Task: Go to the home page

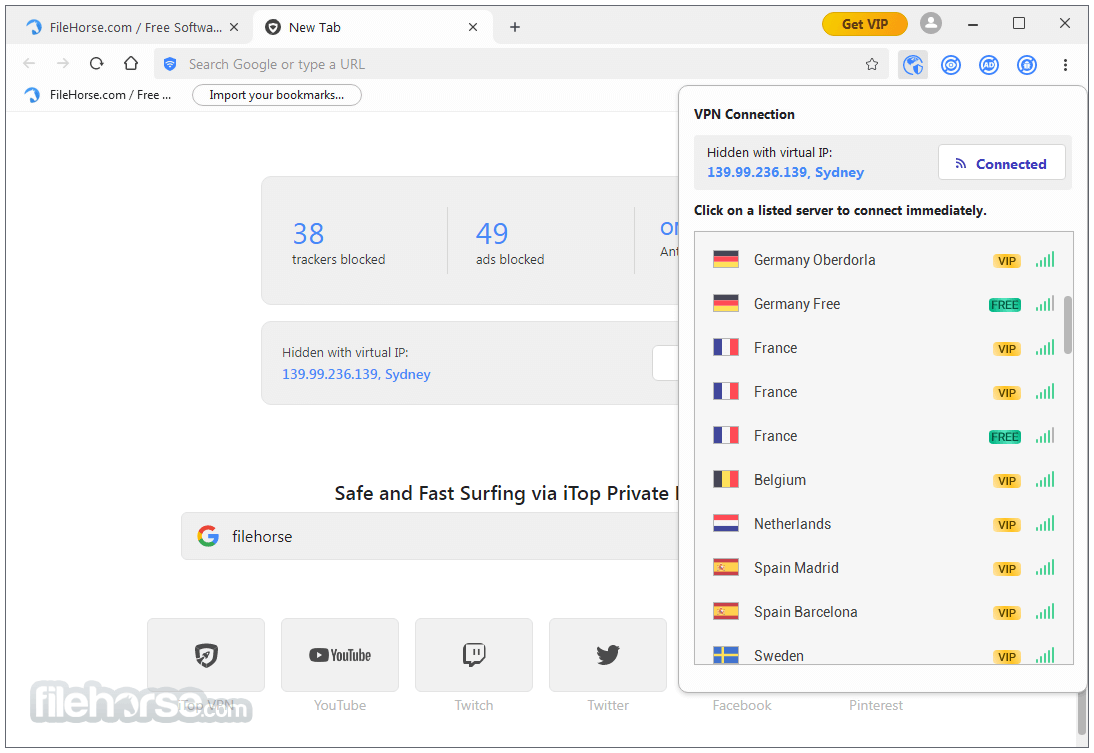Action: click(130, 64)
